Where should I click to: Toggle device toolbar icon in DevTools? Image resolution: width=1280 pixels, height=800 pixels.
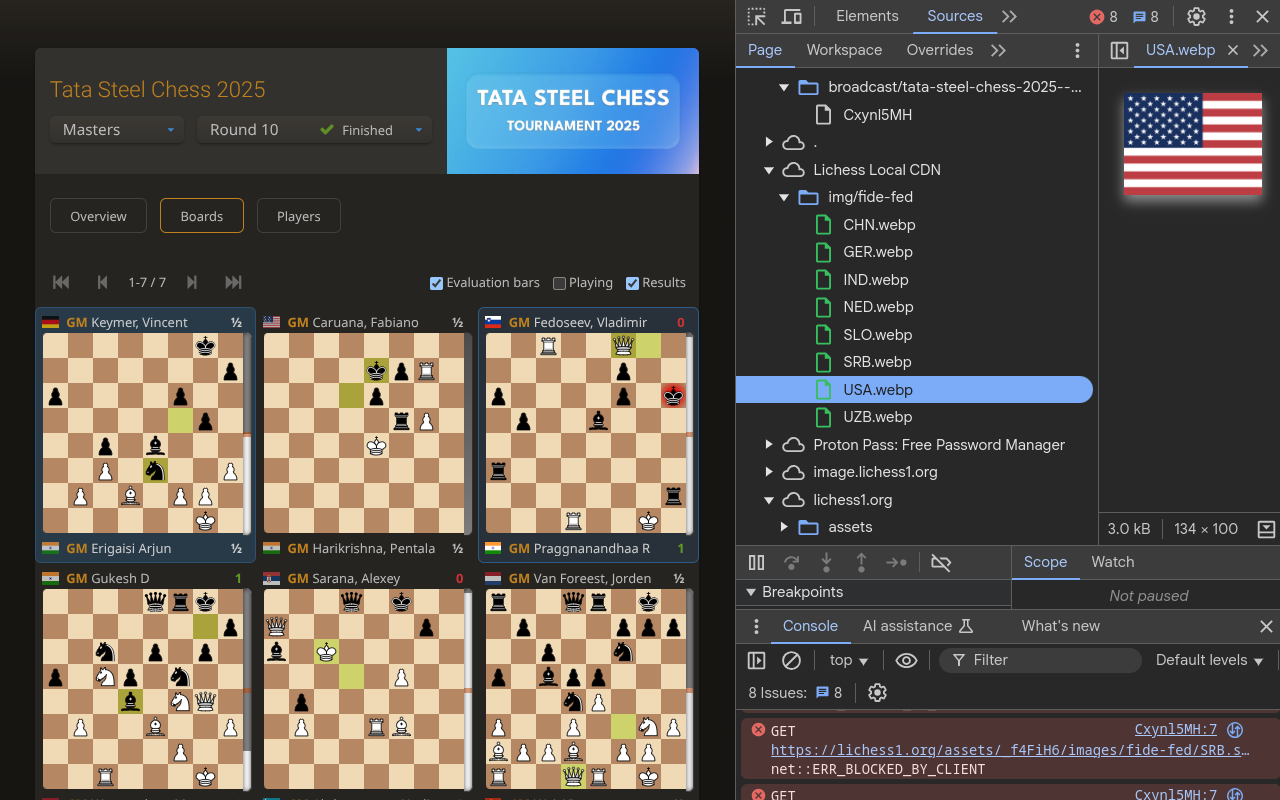792,16
